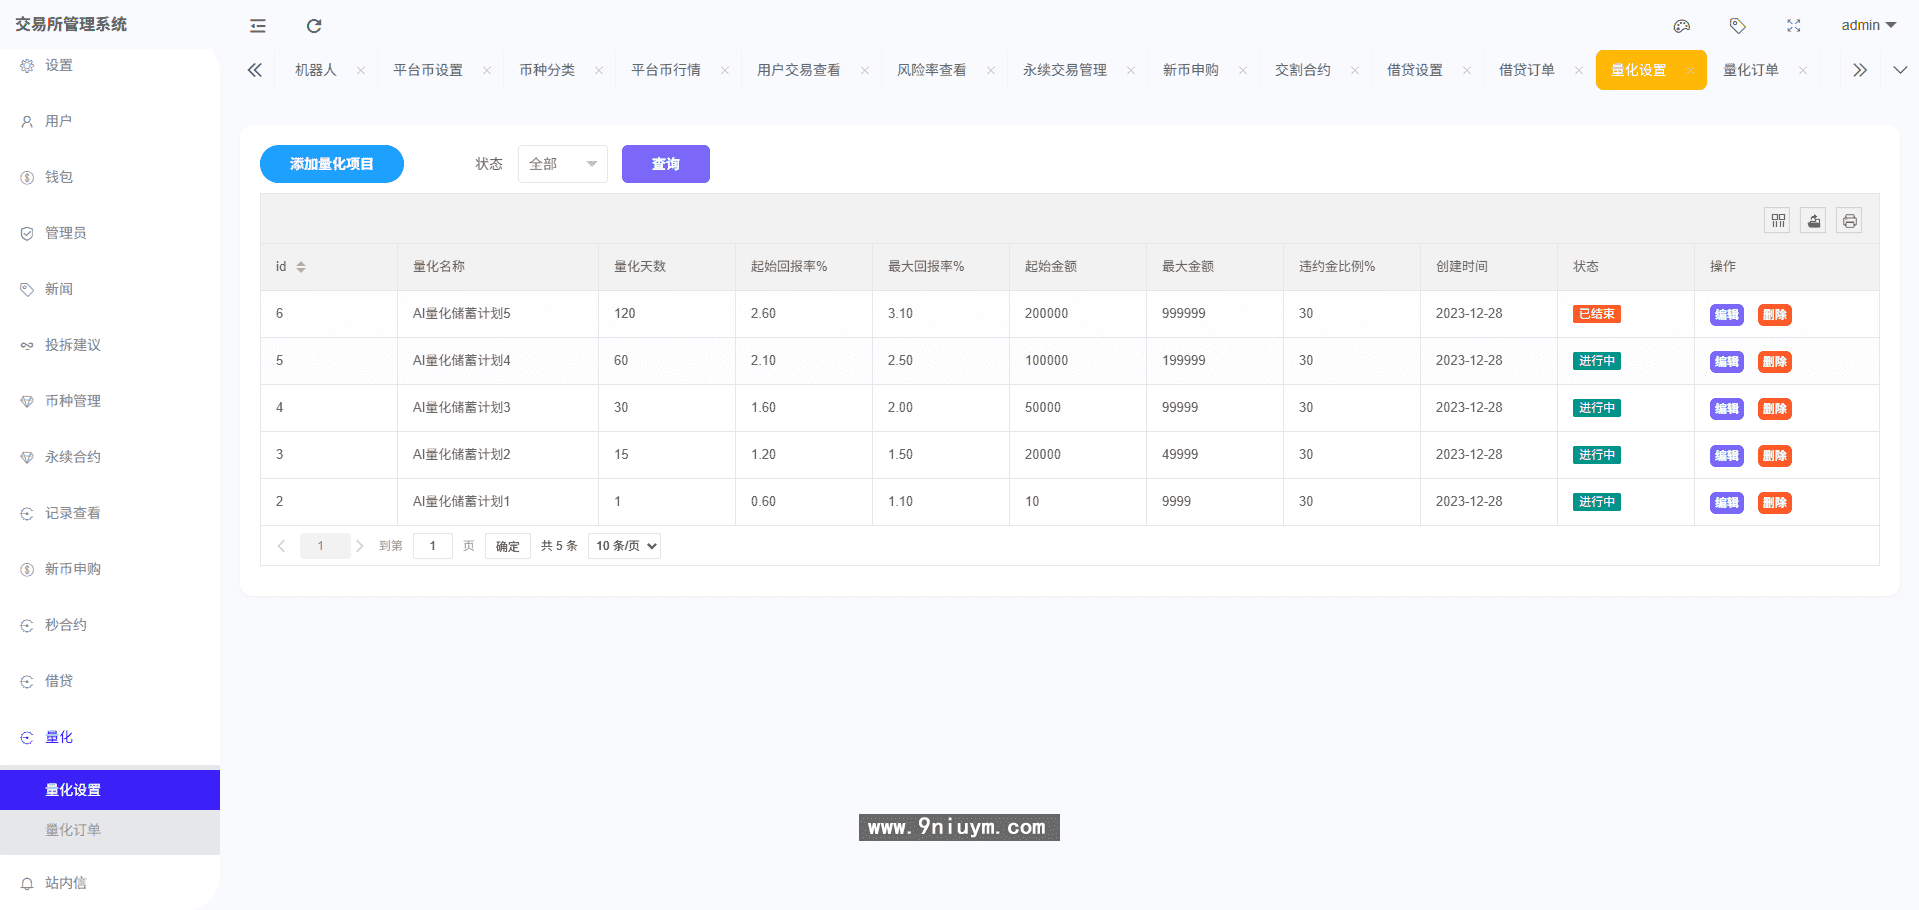Click the 添加量化项目 button
The width and height of the screenshot is (1919, 910).
[331, 164]
